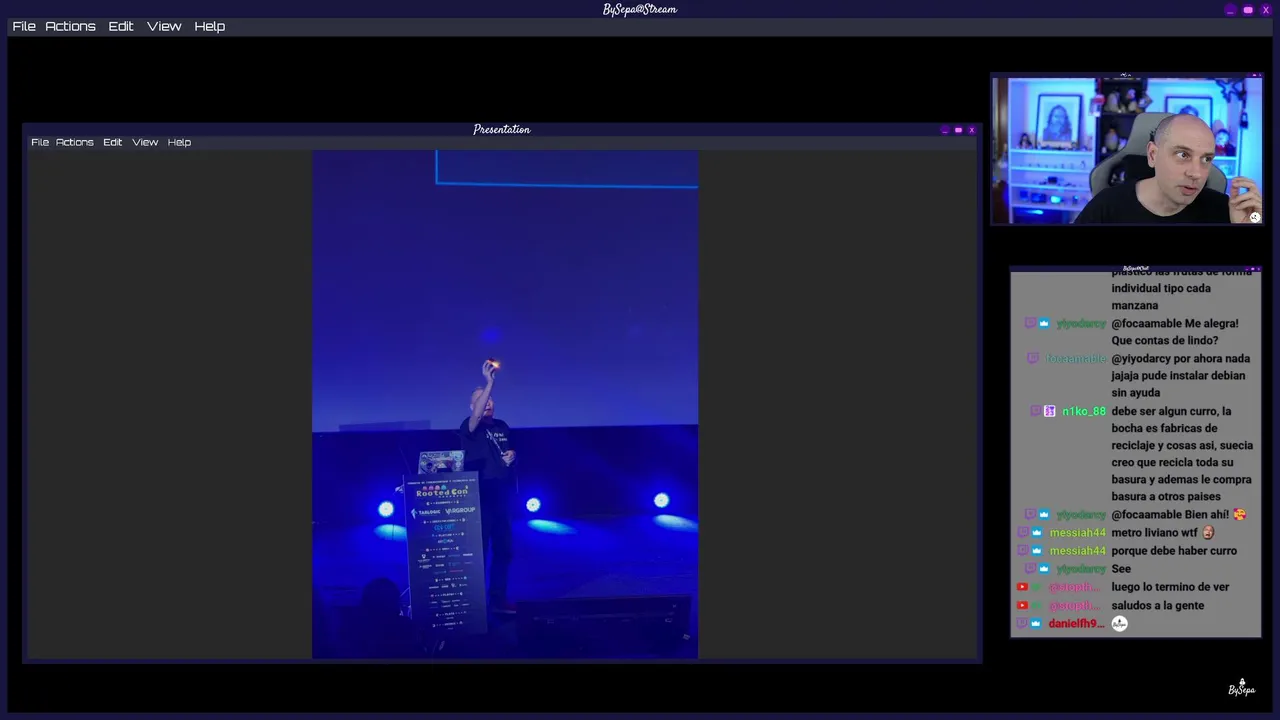This screenshot has height=720, width=1280.
Task: Click the Twitch icon beside n1ko_88
Action: click(x=1036, y=411)
